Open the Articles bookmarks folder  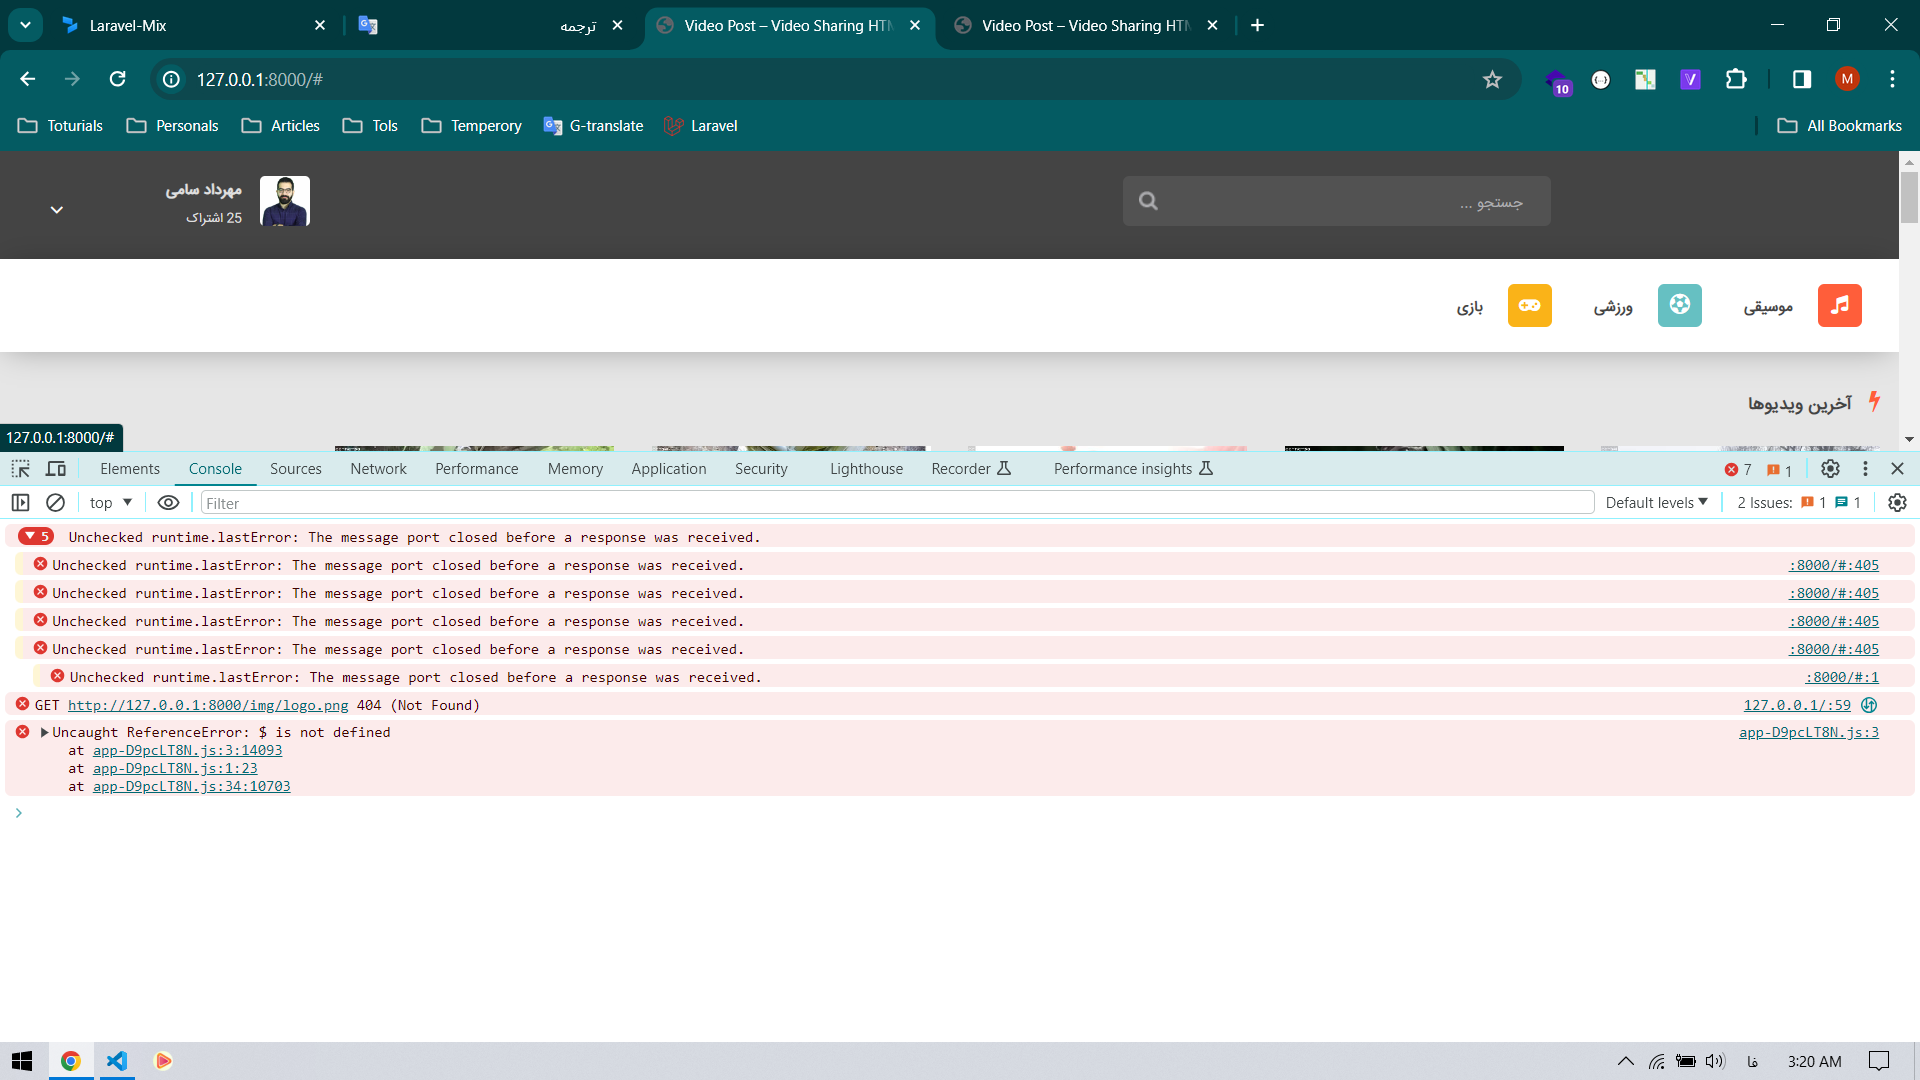[x=281, y=126]
